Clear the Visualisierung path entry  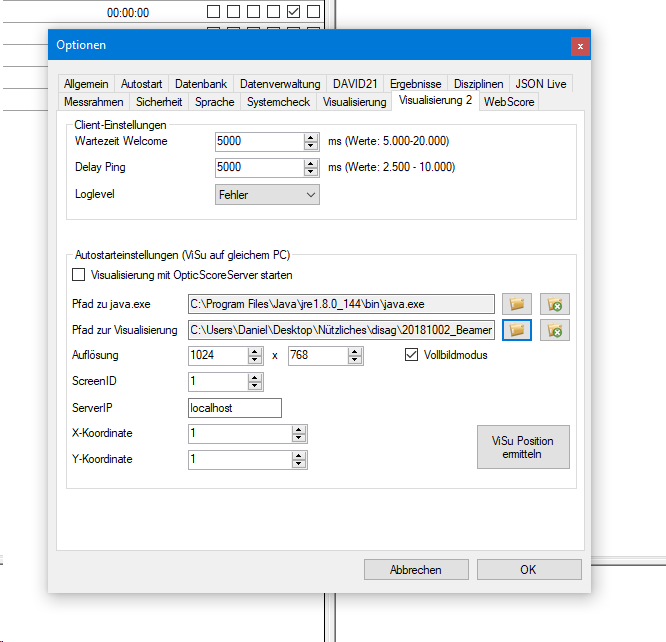(554, 330)
